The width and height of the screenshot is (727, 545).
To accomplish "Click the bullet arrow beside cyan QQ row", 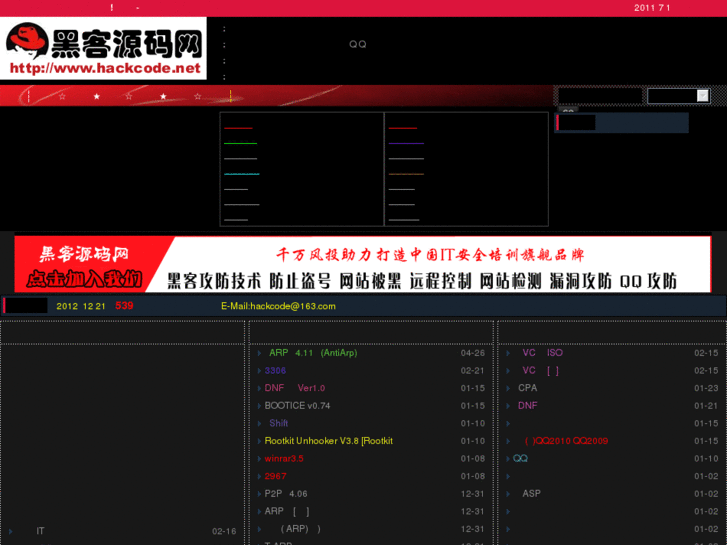I will (x=508, y=459).
